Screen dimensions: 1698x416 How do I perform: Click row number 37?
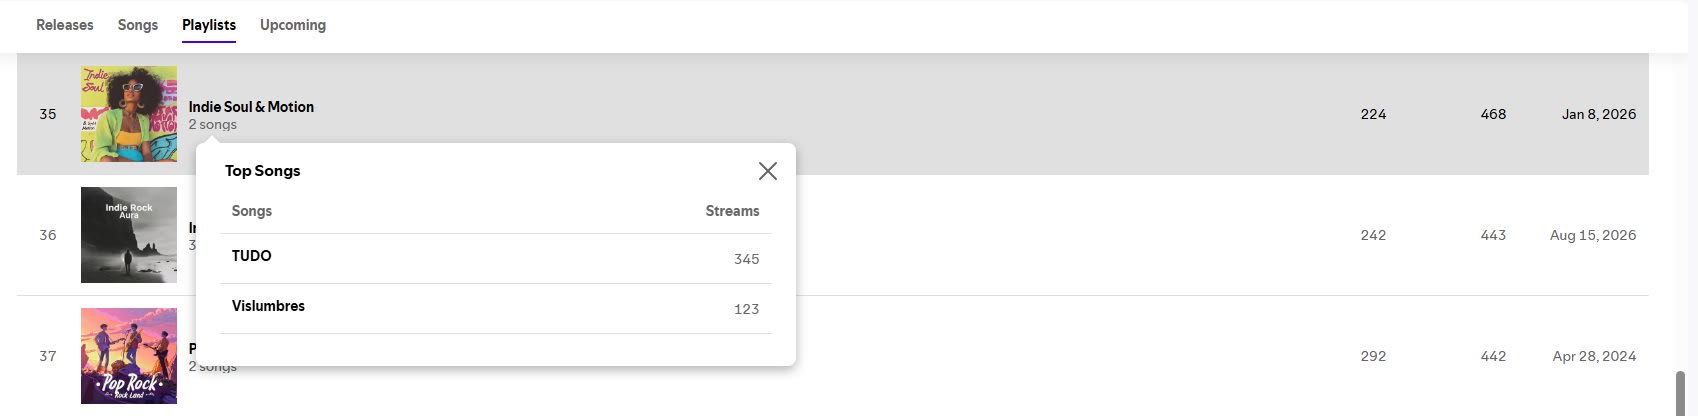[x=48, y=356]
